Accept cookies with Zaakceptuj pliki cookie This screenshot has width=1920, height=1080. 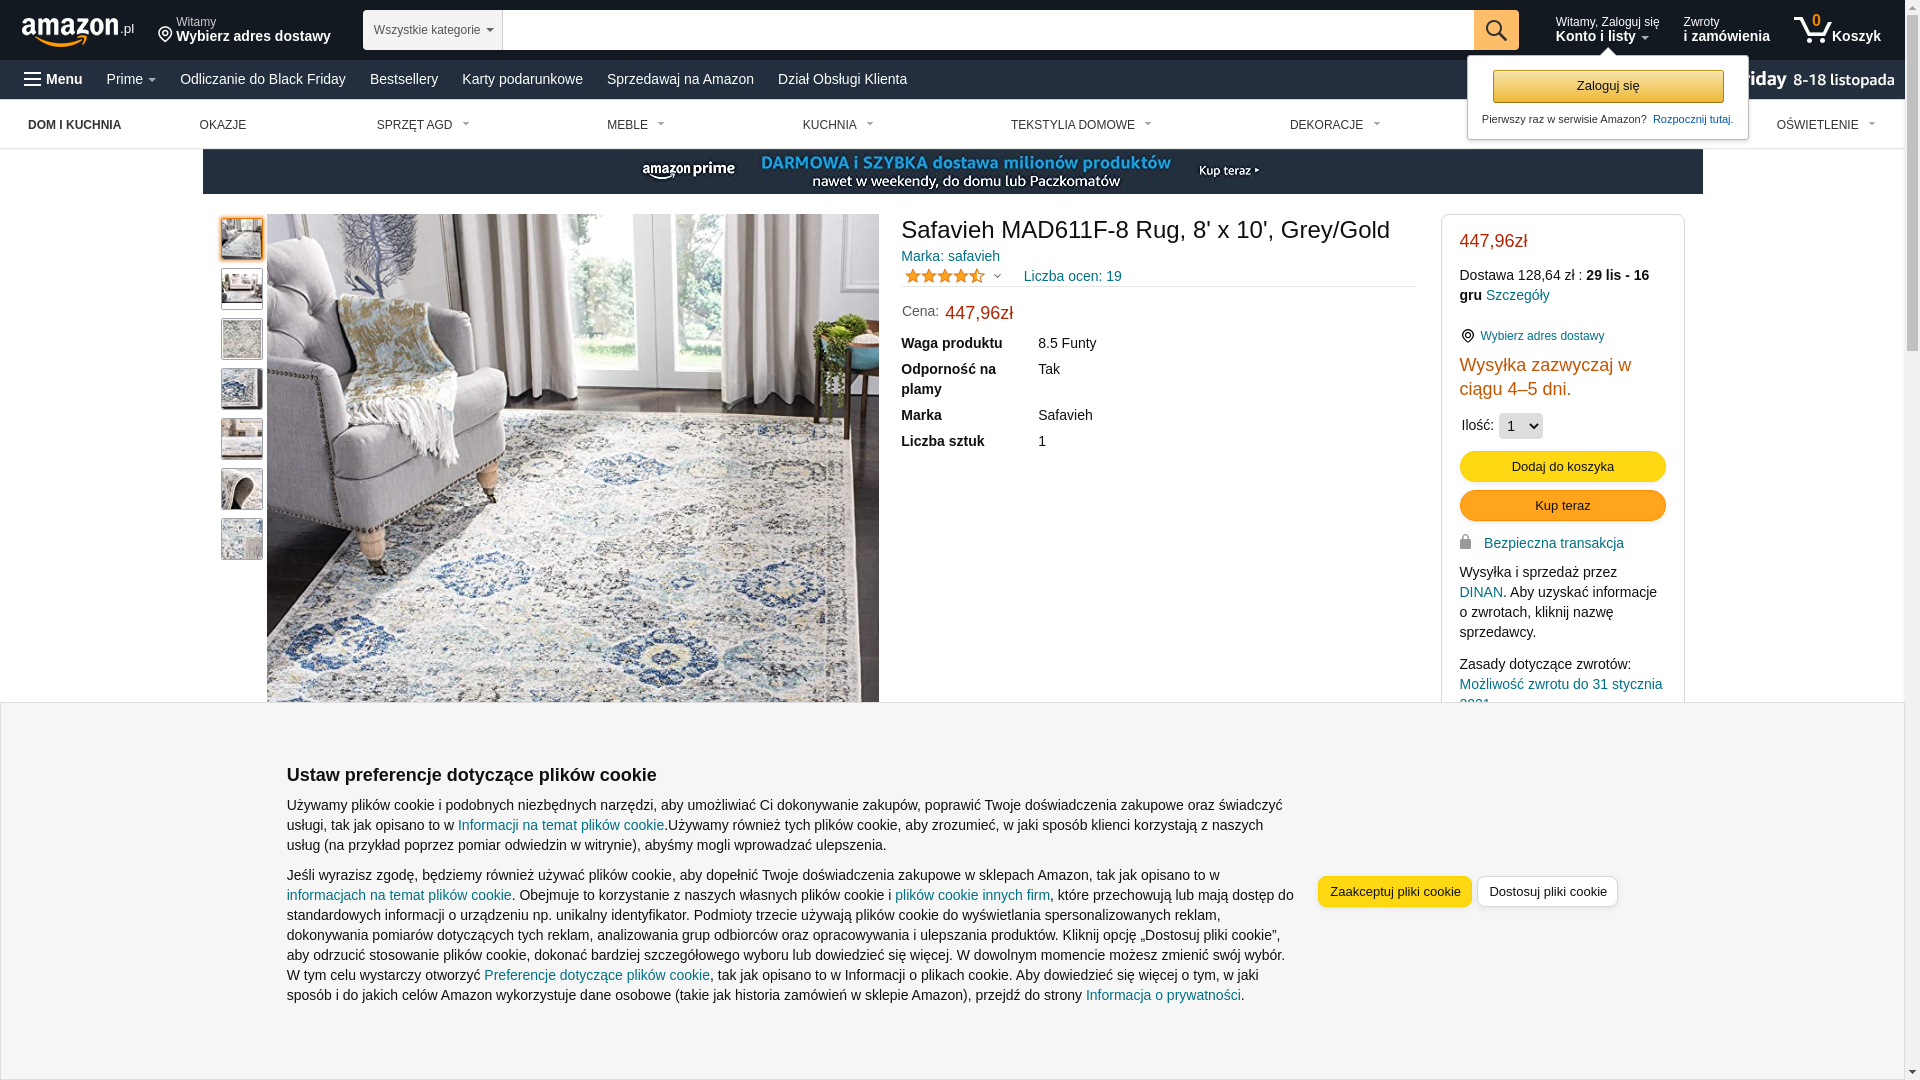[x=1394, y=891]
